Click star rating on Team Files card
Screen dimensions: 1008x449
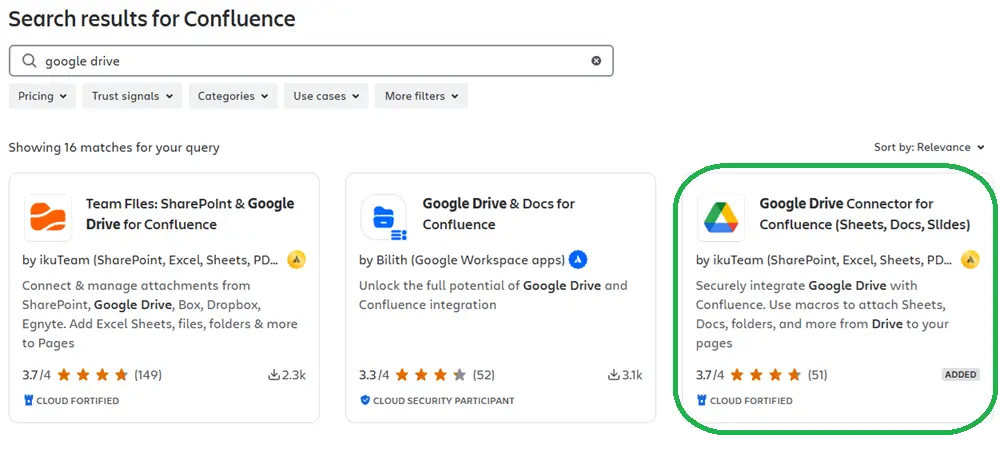[93, 375]
